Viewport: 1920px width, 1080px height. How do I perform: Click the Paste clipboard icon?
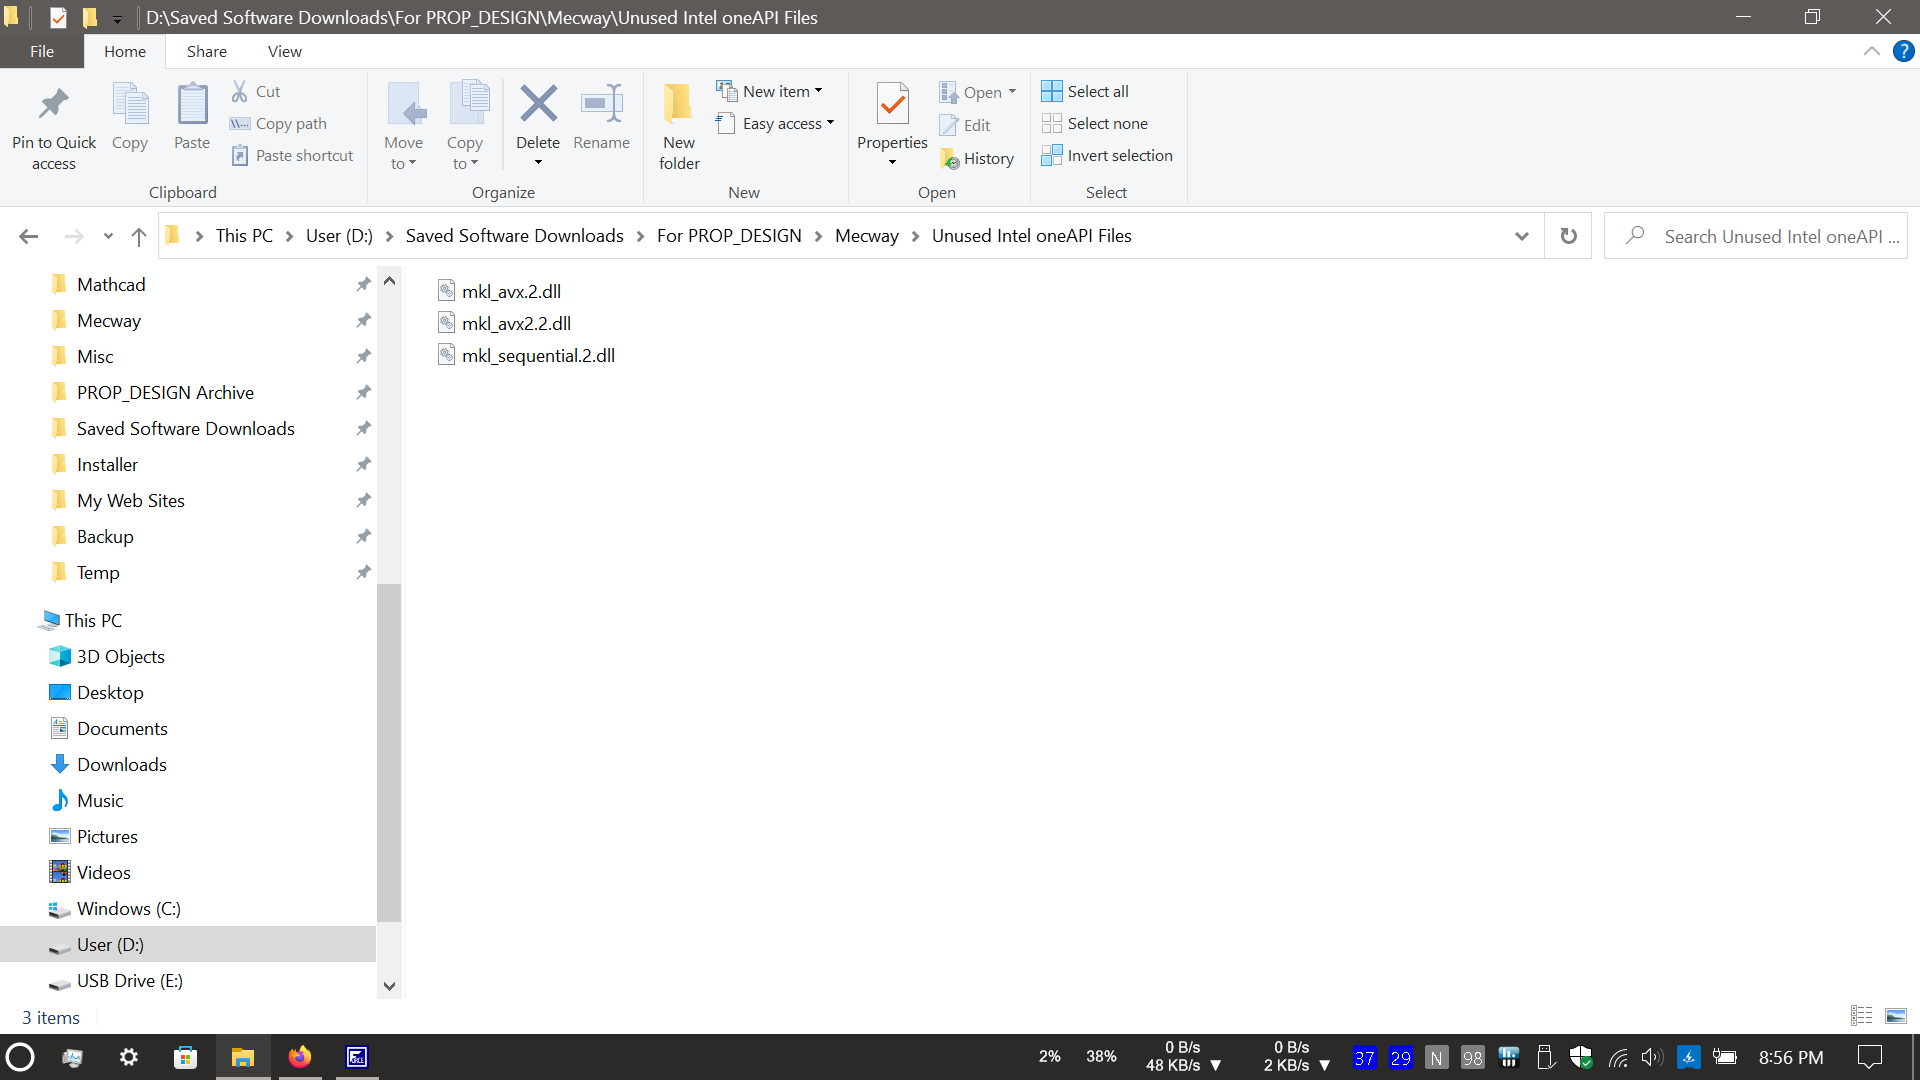point(192,104)
